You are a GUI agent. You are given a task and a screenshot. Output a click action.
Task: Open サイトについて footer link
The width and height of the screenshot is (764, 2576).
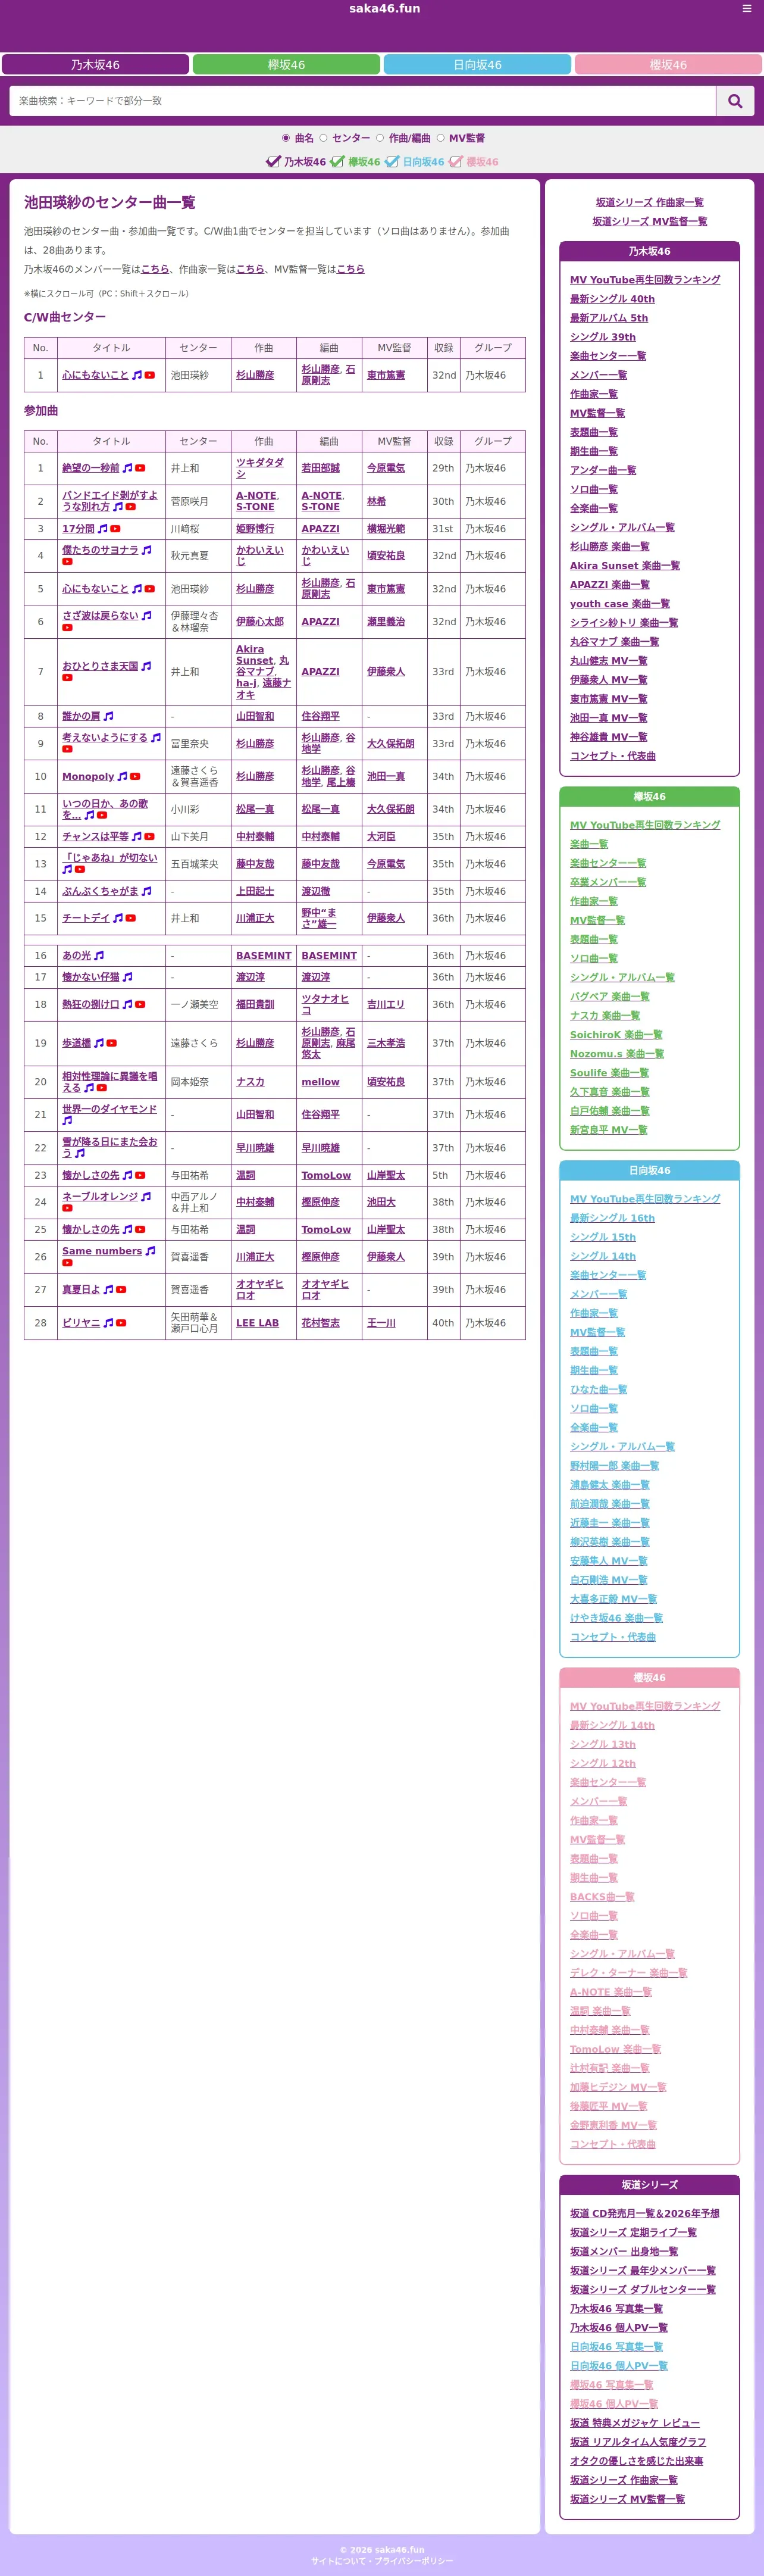338,2561
